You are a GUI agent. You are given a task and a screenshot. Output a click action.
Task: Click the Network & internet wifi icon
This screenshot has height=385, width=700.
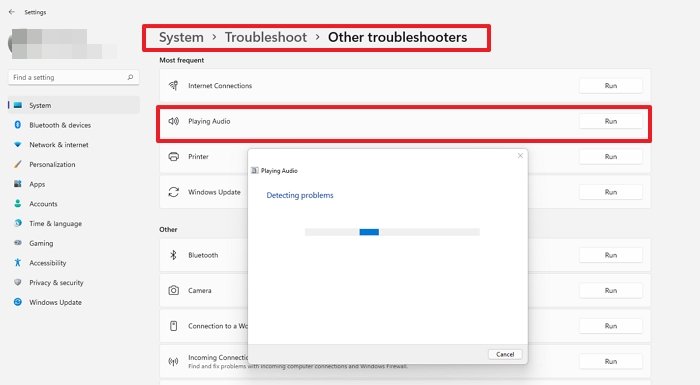(18, 144)
